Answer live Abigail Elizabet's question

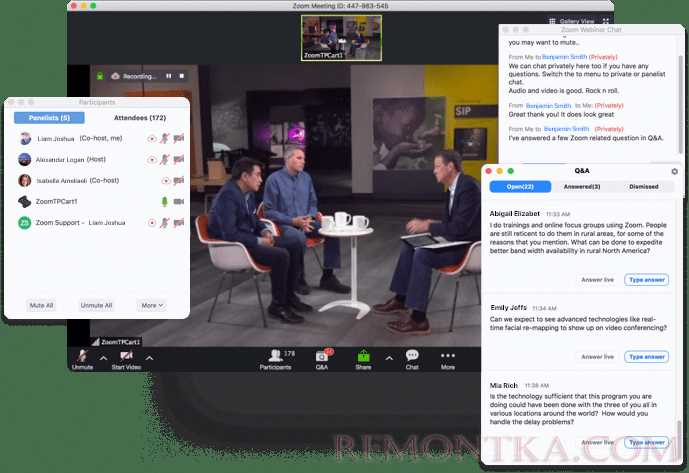(598, 280)
